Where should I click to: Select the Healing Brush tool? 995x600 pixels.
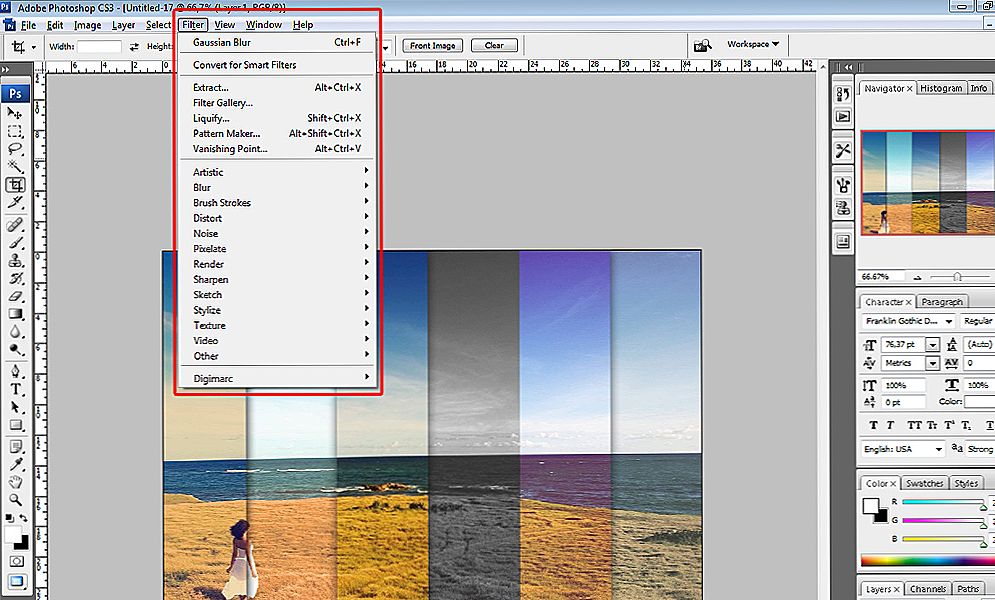click(15, 225)
